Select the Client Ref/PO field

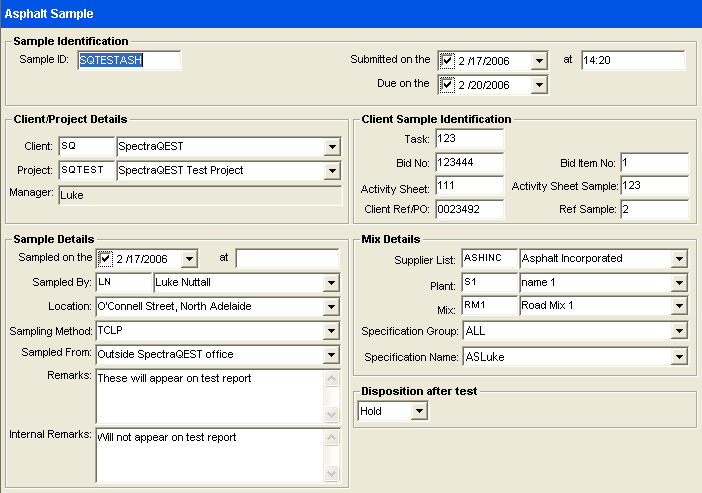[x=469, y=210]
